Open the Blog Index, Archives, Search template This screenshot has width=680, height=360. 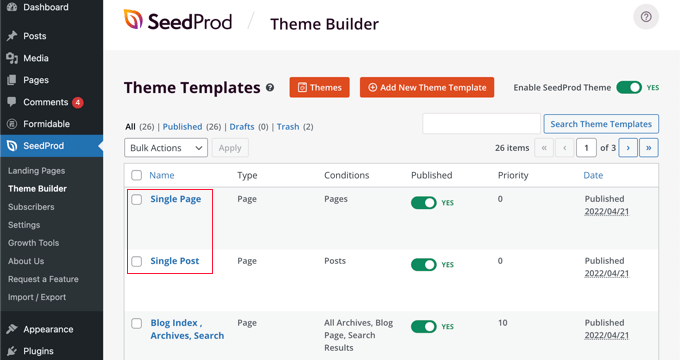coord(187,329)
